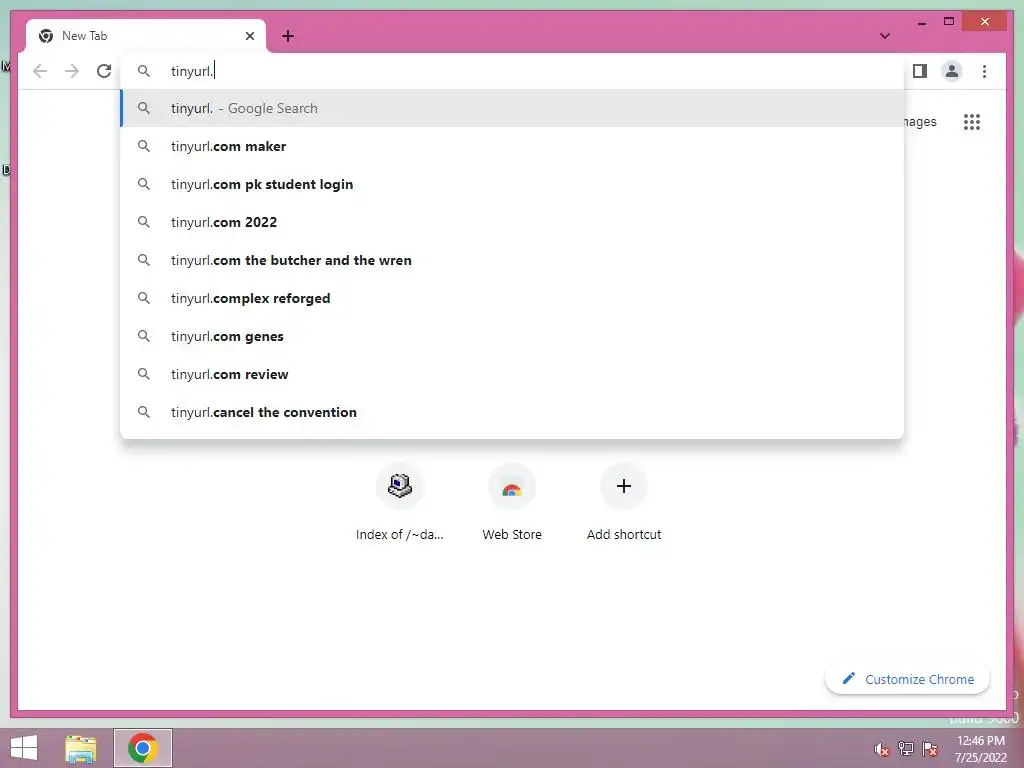The width and height of the screenshot is (1024, 768).
Task: Open the Windows Start button
Action: pos(24,748)
